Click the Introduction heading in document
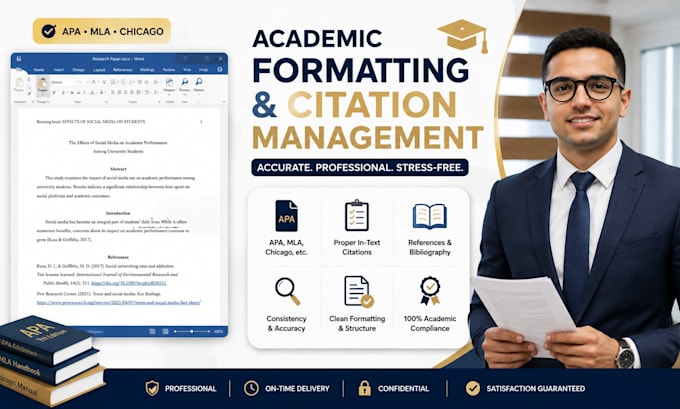This screenshot has width=680, height=409. coord(118,213)
